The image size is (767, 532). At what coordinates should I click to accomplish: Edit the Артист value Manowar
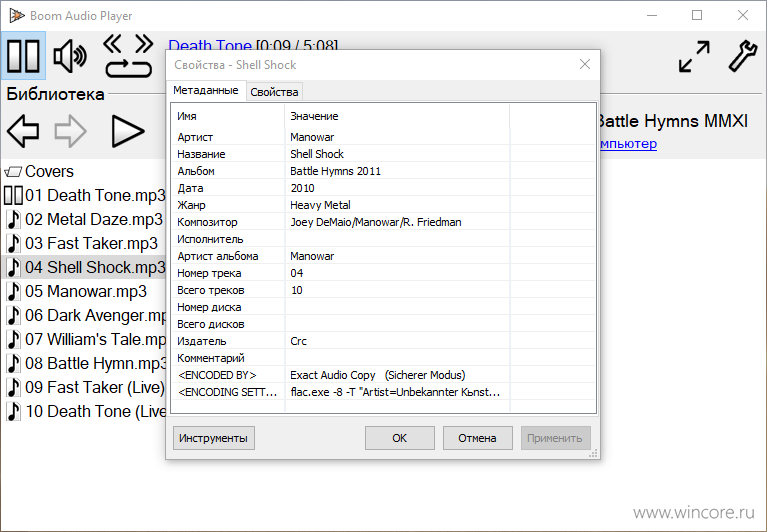[312, 137]
